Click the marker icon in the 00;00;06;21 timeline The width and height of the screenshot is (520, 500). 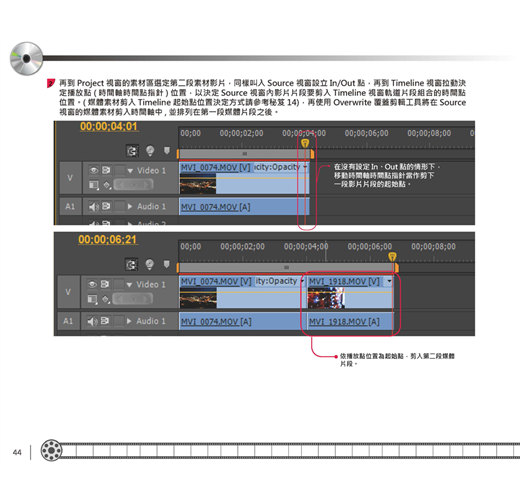[166, 264]
